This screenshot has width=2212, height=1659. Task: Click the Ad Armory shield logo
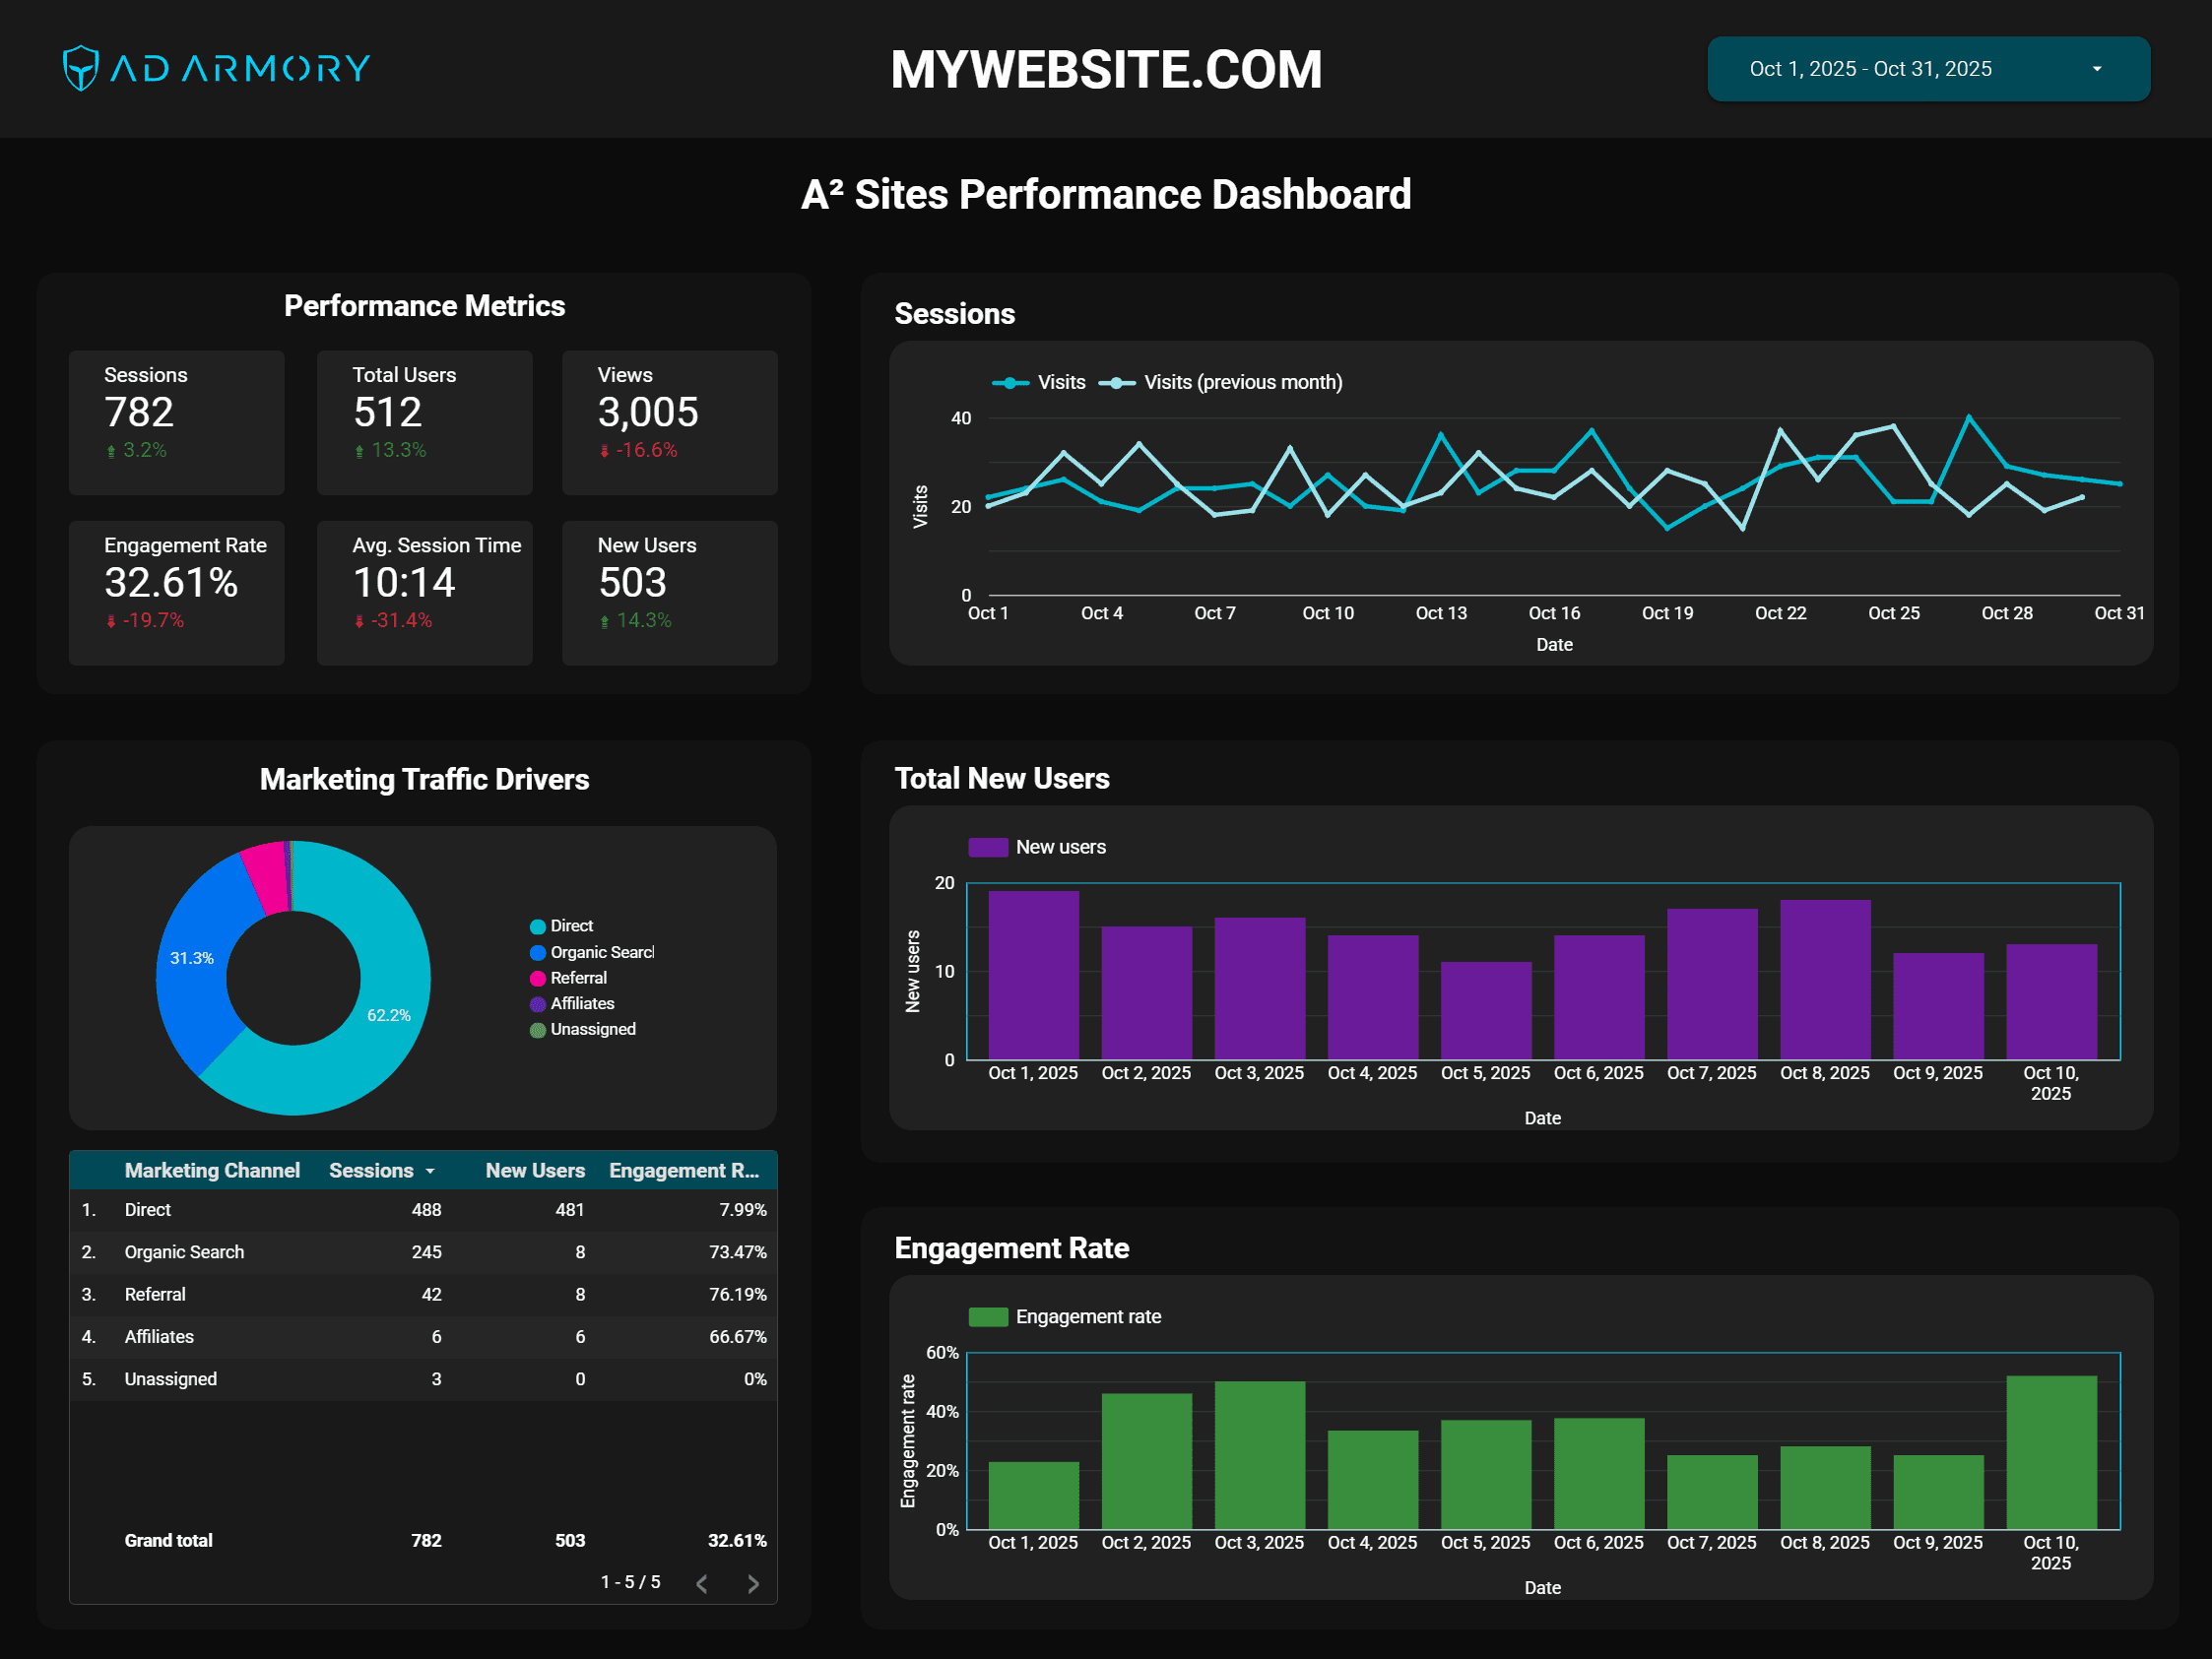pyautogui.click(x=81, y=68)
